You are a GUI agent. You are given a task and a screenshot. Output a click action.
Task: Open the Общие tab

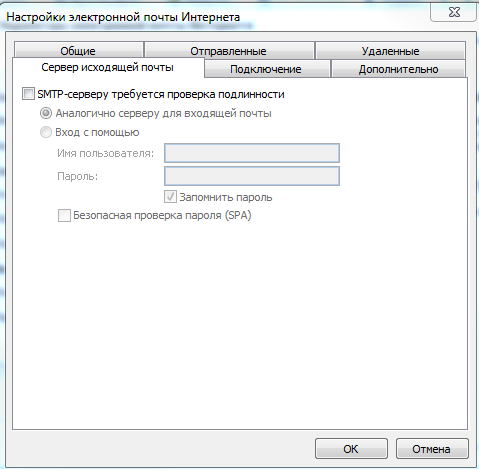pos(79,51)
